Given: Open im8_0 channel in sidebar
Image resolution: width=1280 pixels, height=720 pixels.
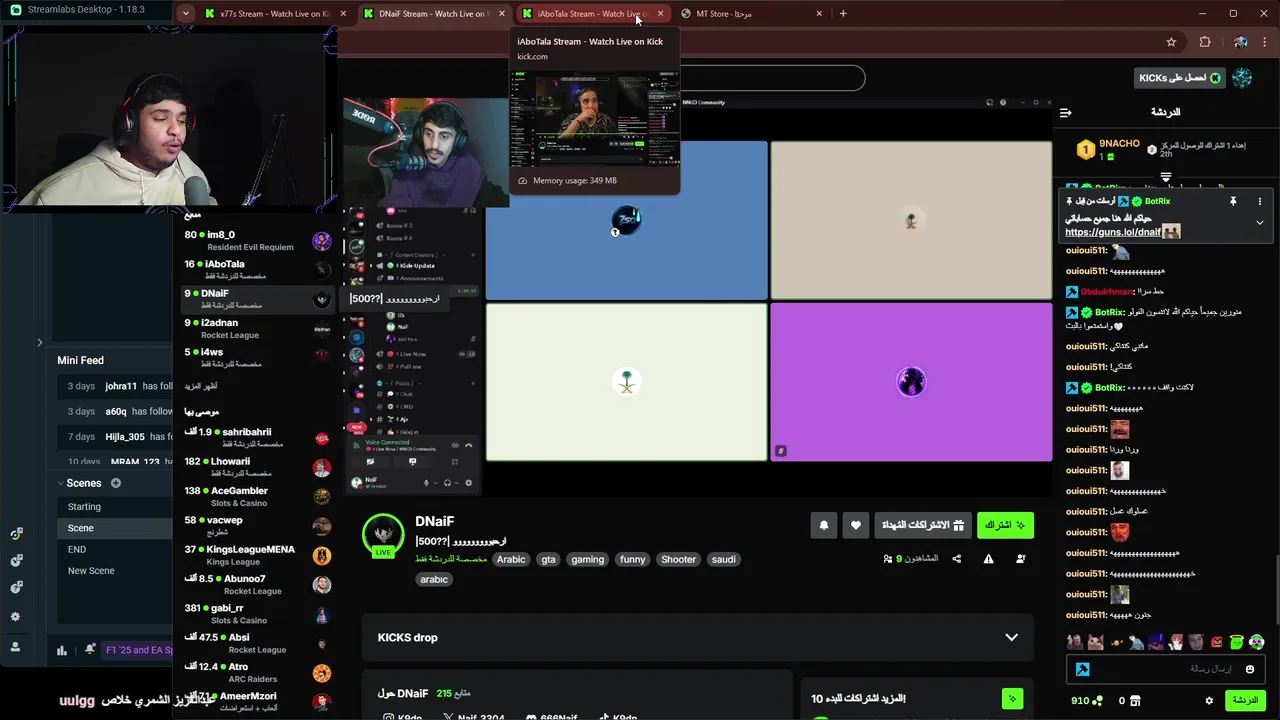Looking at the screenshot, I should click(x=257, y=240).
